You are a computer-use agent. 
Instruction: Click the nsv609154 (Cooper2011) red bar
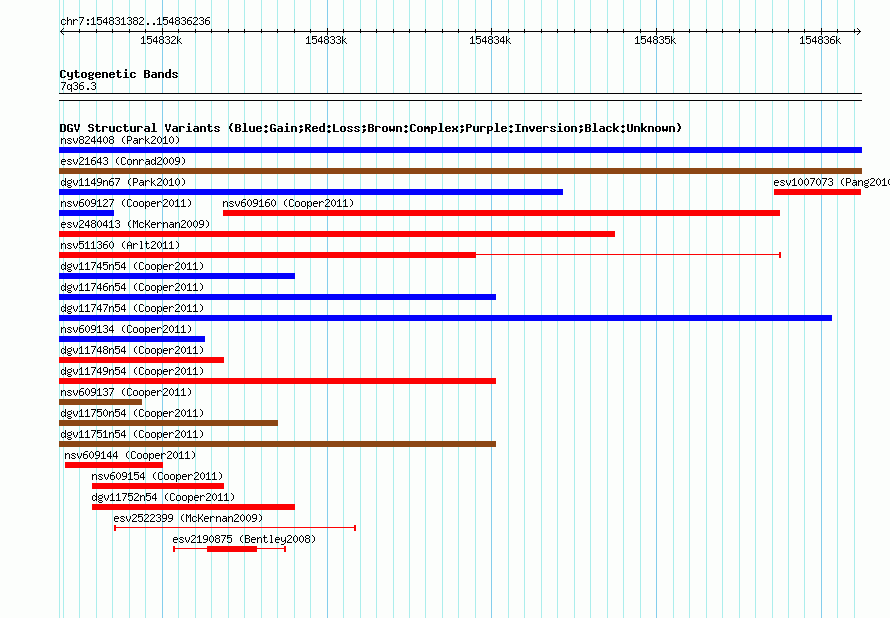(158, 486)
